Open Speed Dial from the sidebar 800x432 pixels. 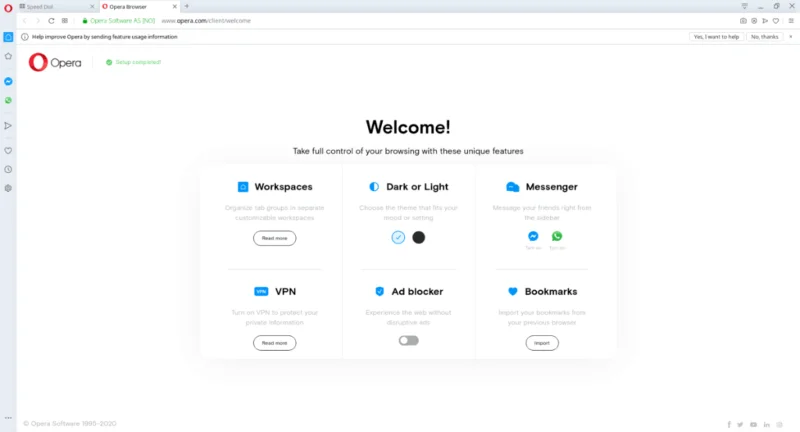tap(8, 56)
